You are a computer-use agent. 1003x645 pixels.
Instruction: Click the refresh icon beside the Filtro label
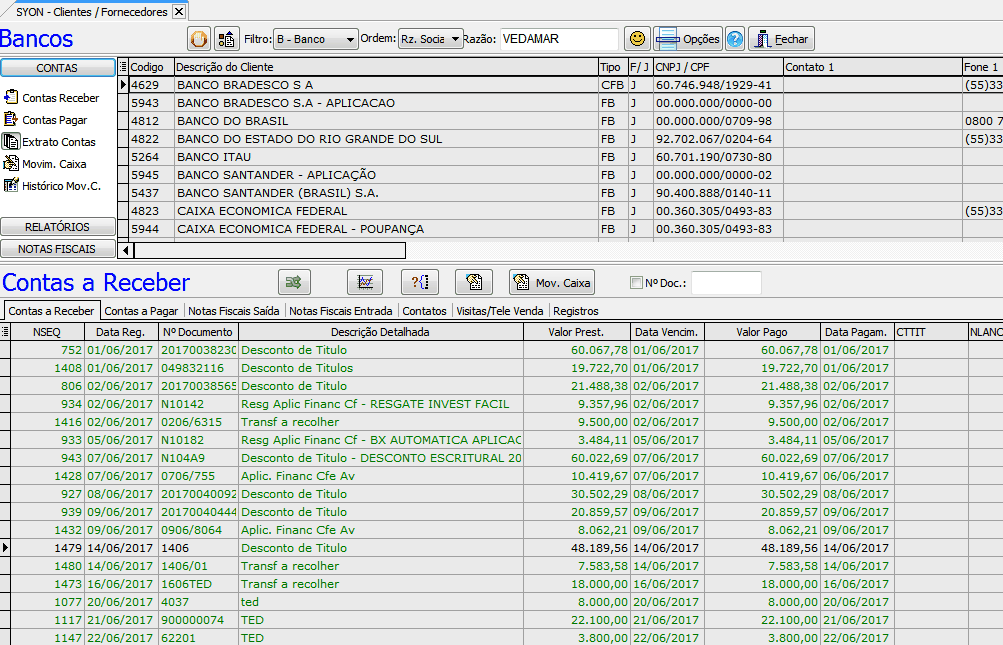coord(199,39)
